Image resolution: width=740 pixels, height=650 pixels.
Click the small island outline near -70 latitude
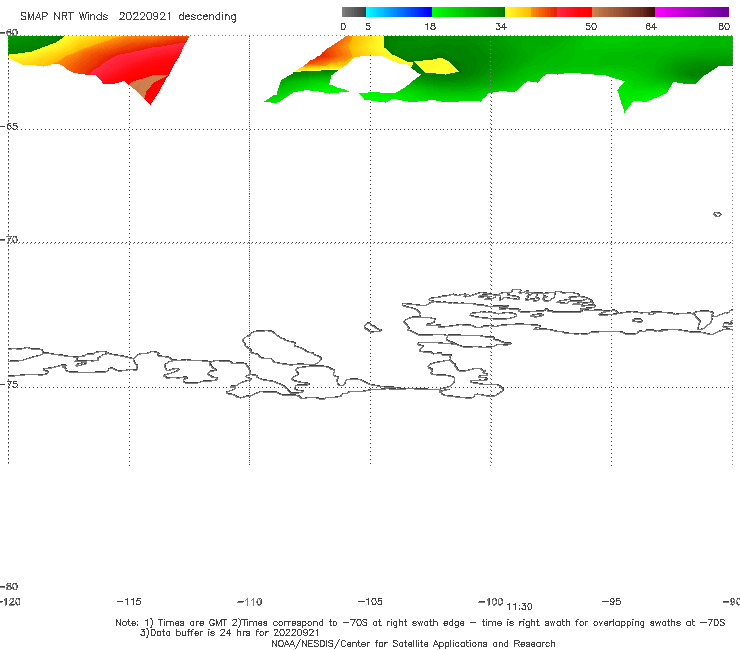[x=717, y=214]
